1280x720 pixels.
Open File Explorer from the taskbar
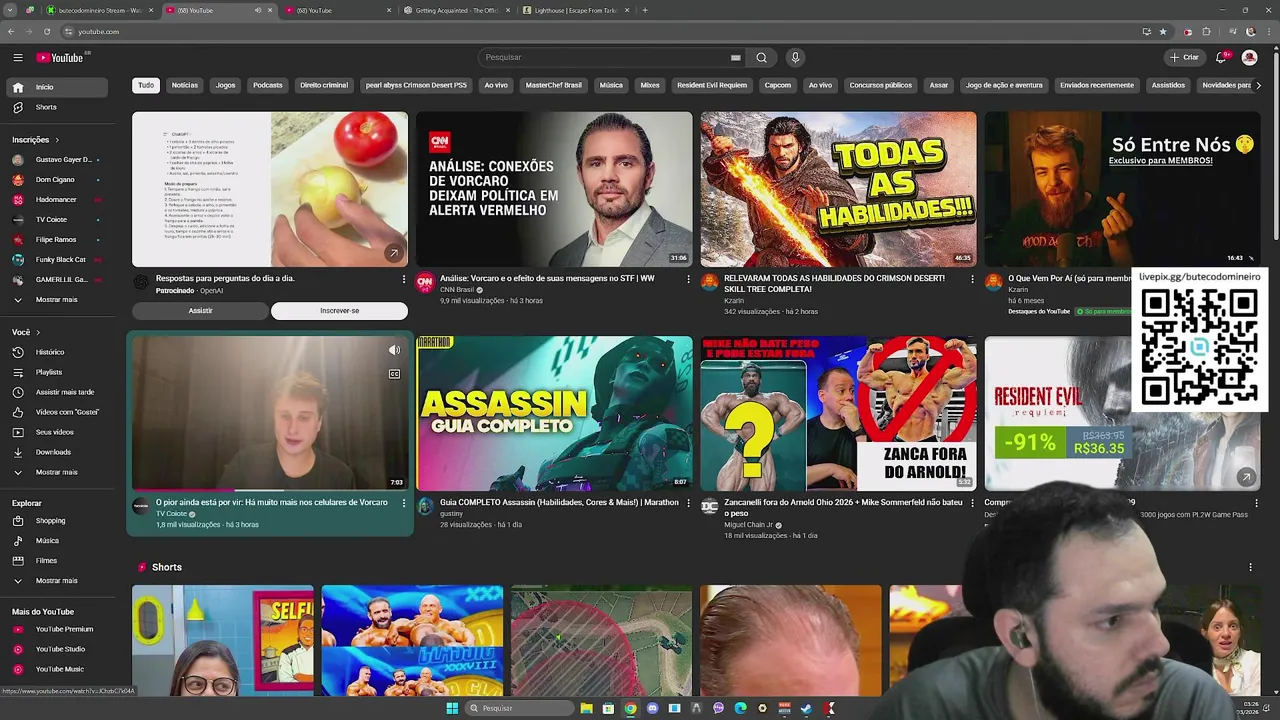tap(587, 708)
